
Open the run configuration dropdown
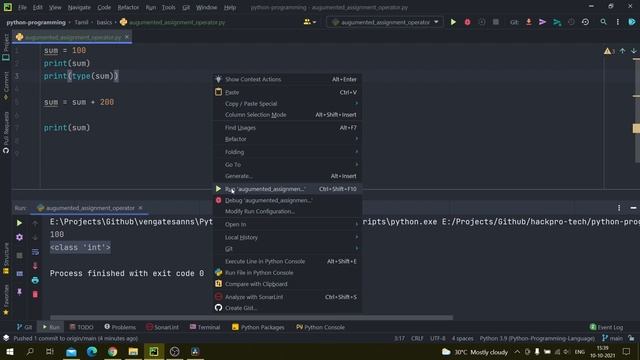coord(384,22)
